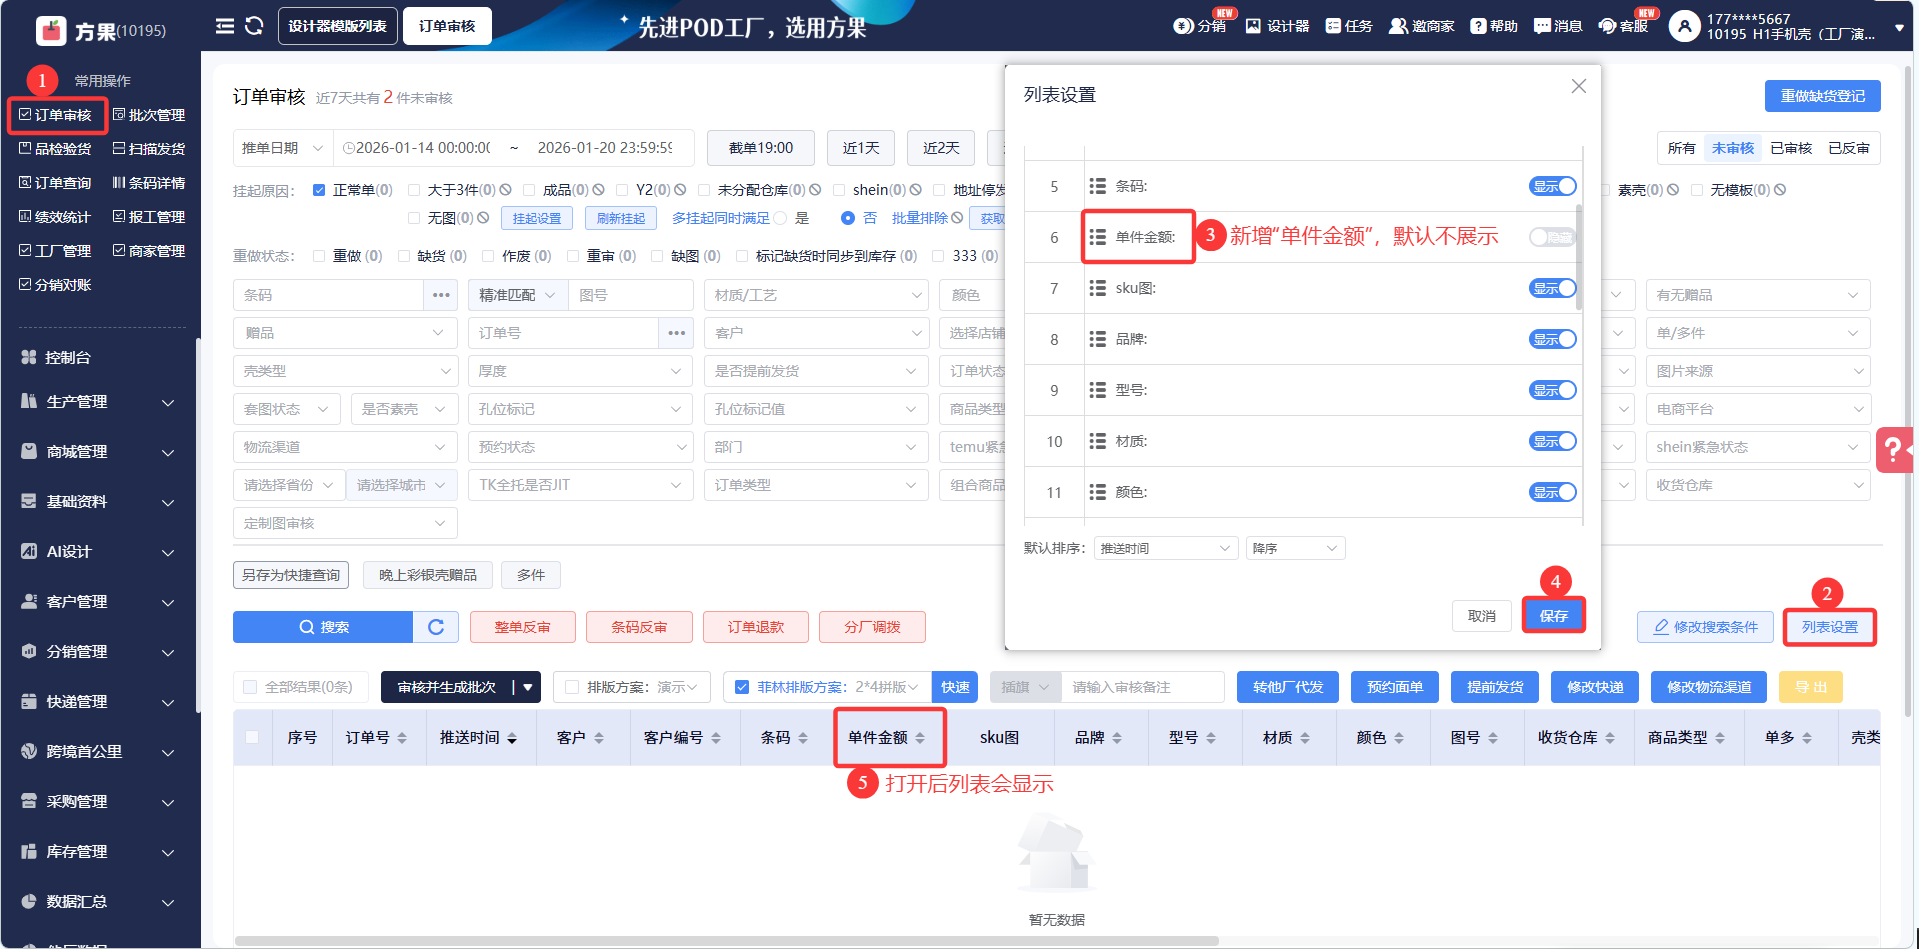1919x949 pixels.
Task: Sort by 单件金额 column sort arrows
Action: [920, 738]
